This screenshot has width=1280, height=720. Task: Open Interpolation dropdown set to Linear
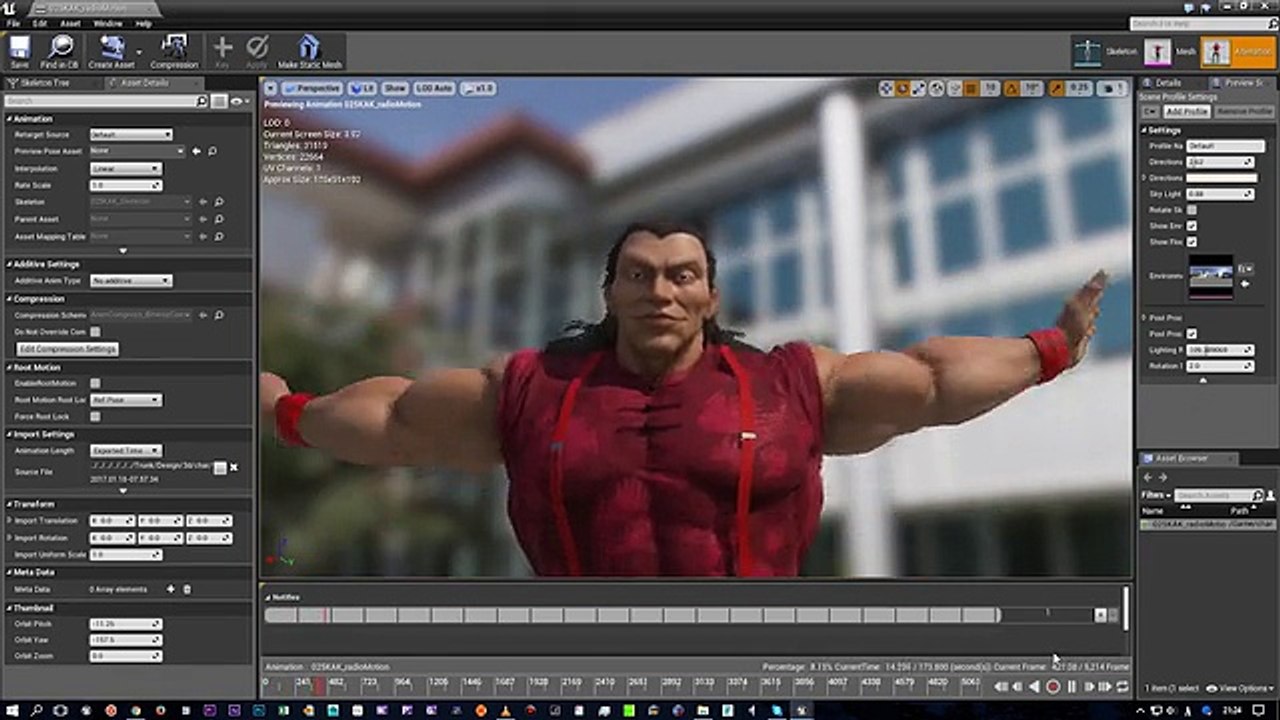tap(125, 169)
